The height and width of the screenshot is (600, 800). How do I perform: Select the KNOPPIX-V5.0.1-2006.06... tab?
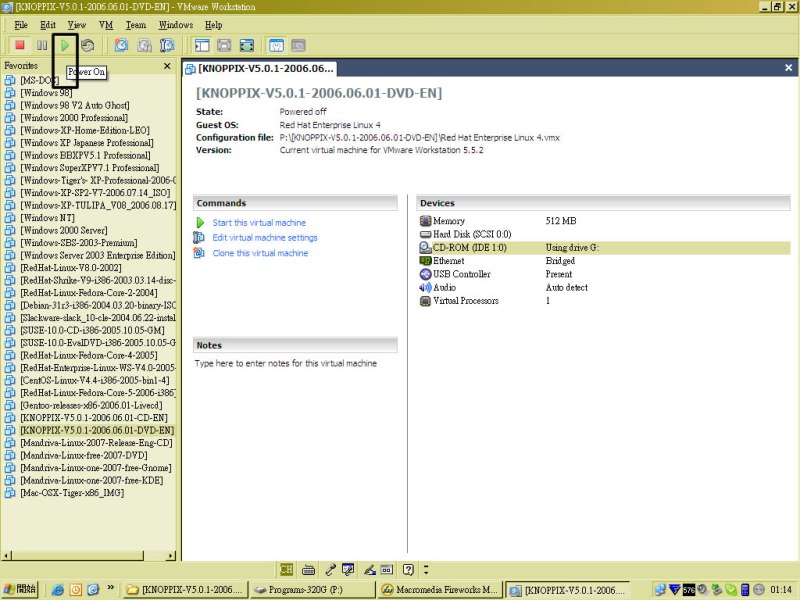(260, 68)
